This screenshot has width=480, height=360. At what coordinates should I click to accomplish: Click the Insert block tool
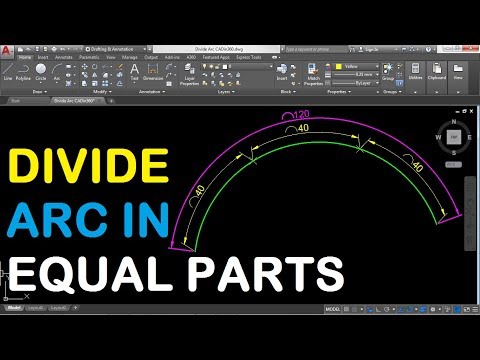pyautogui.click(x=282, y=72)
